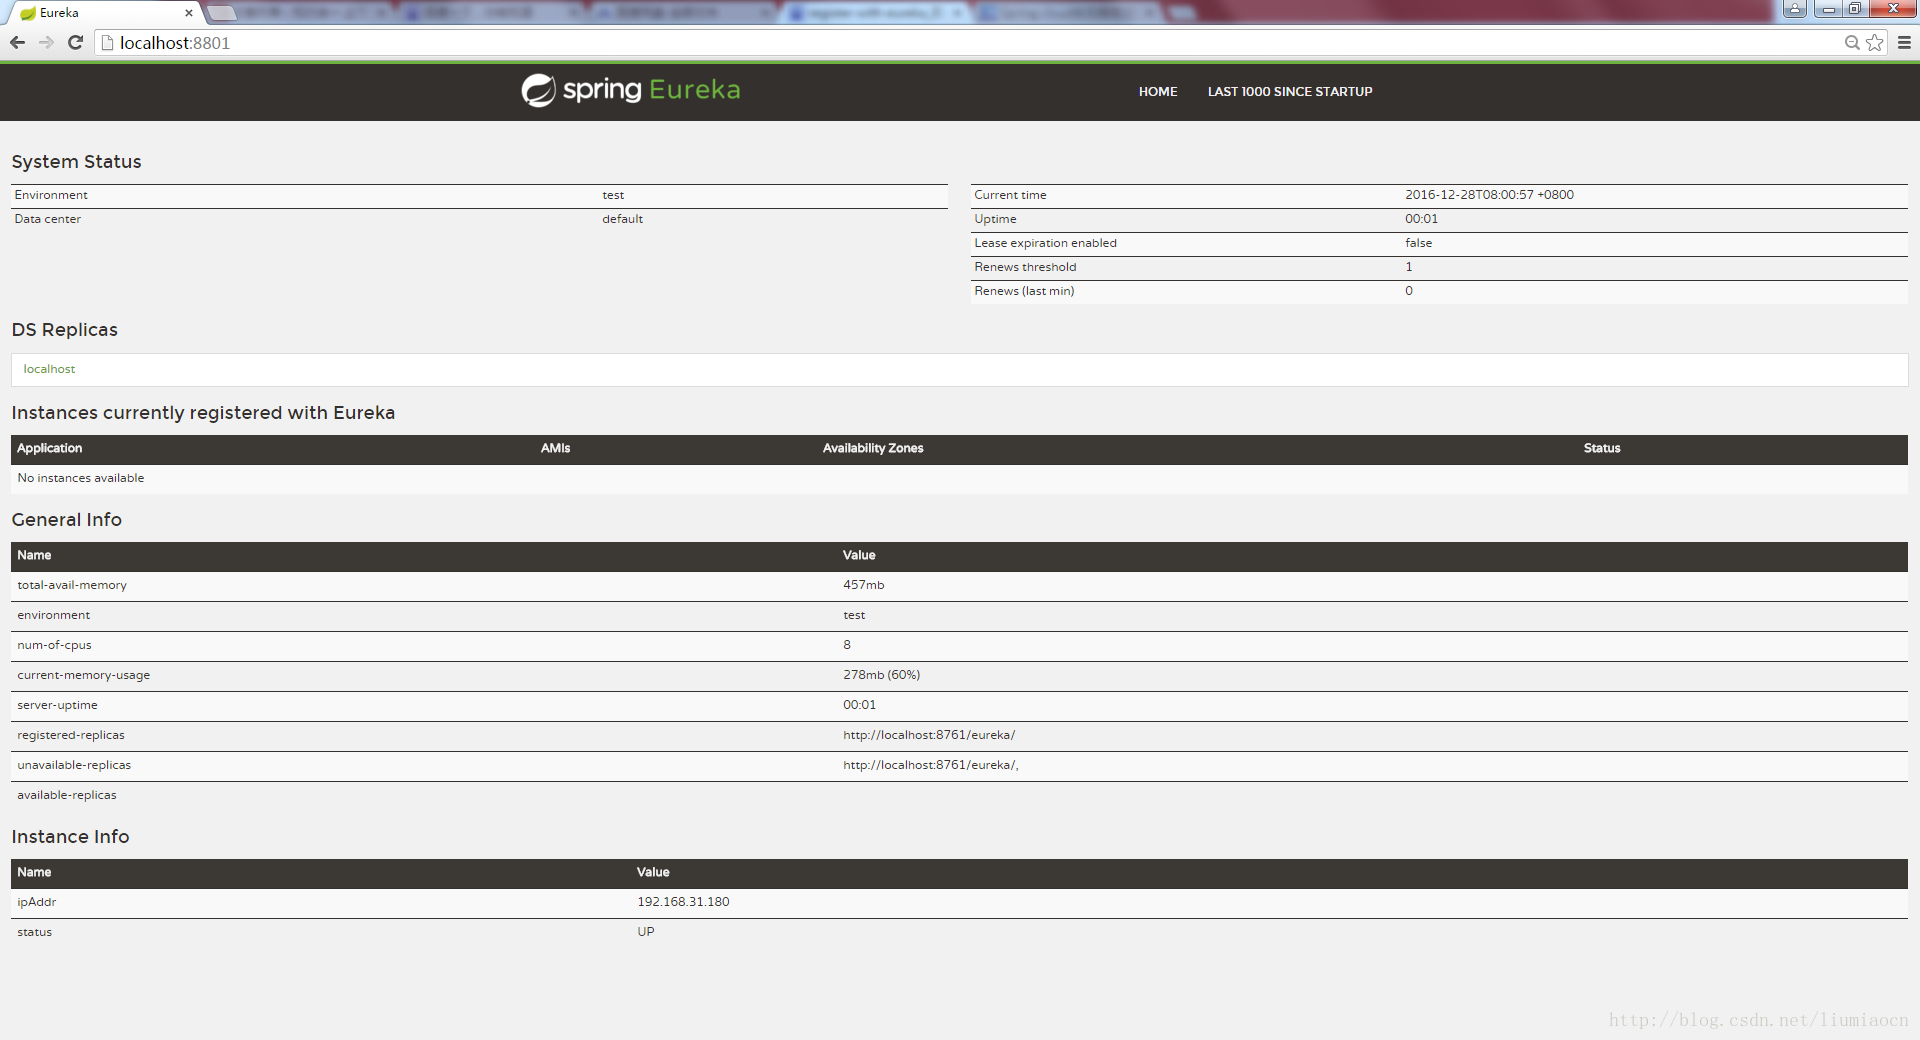The width and height of the screenshot is (1920, 1040).
Task: Select the current time value 2016-12-28T08:00:57
Action: pyautogui.click(x=1489, y=195)
